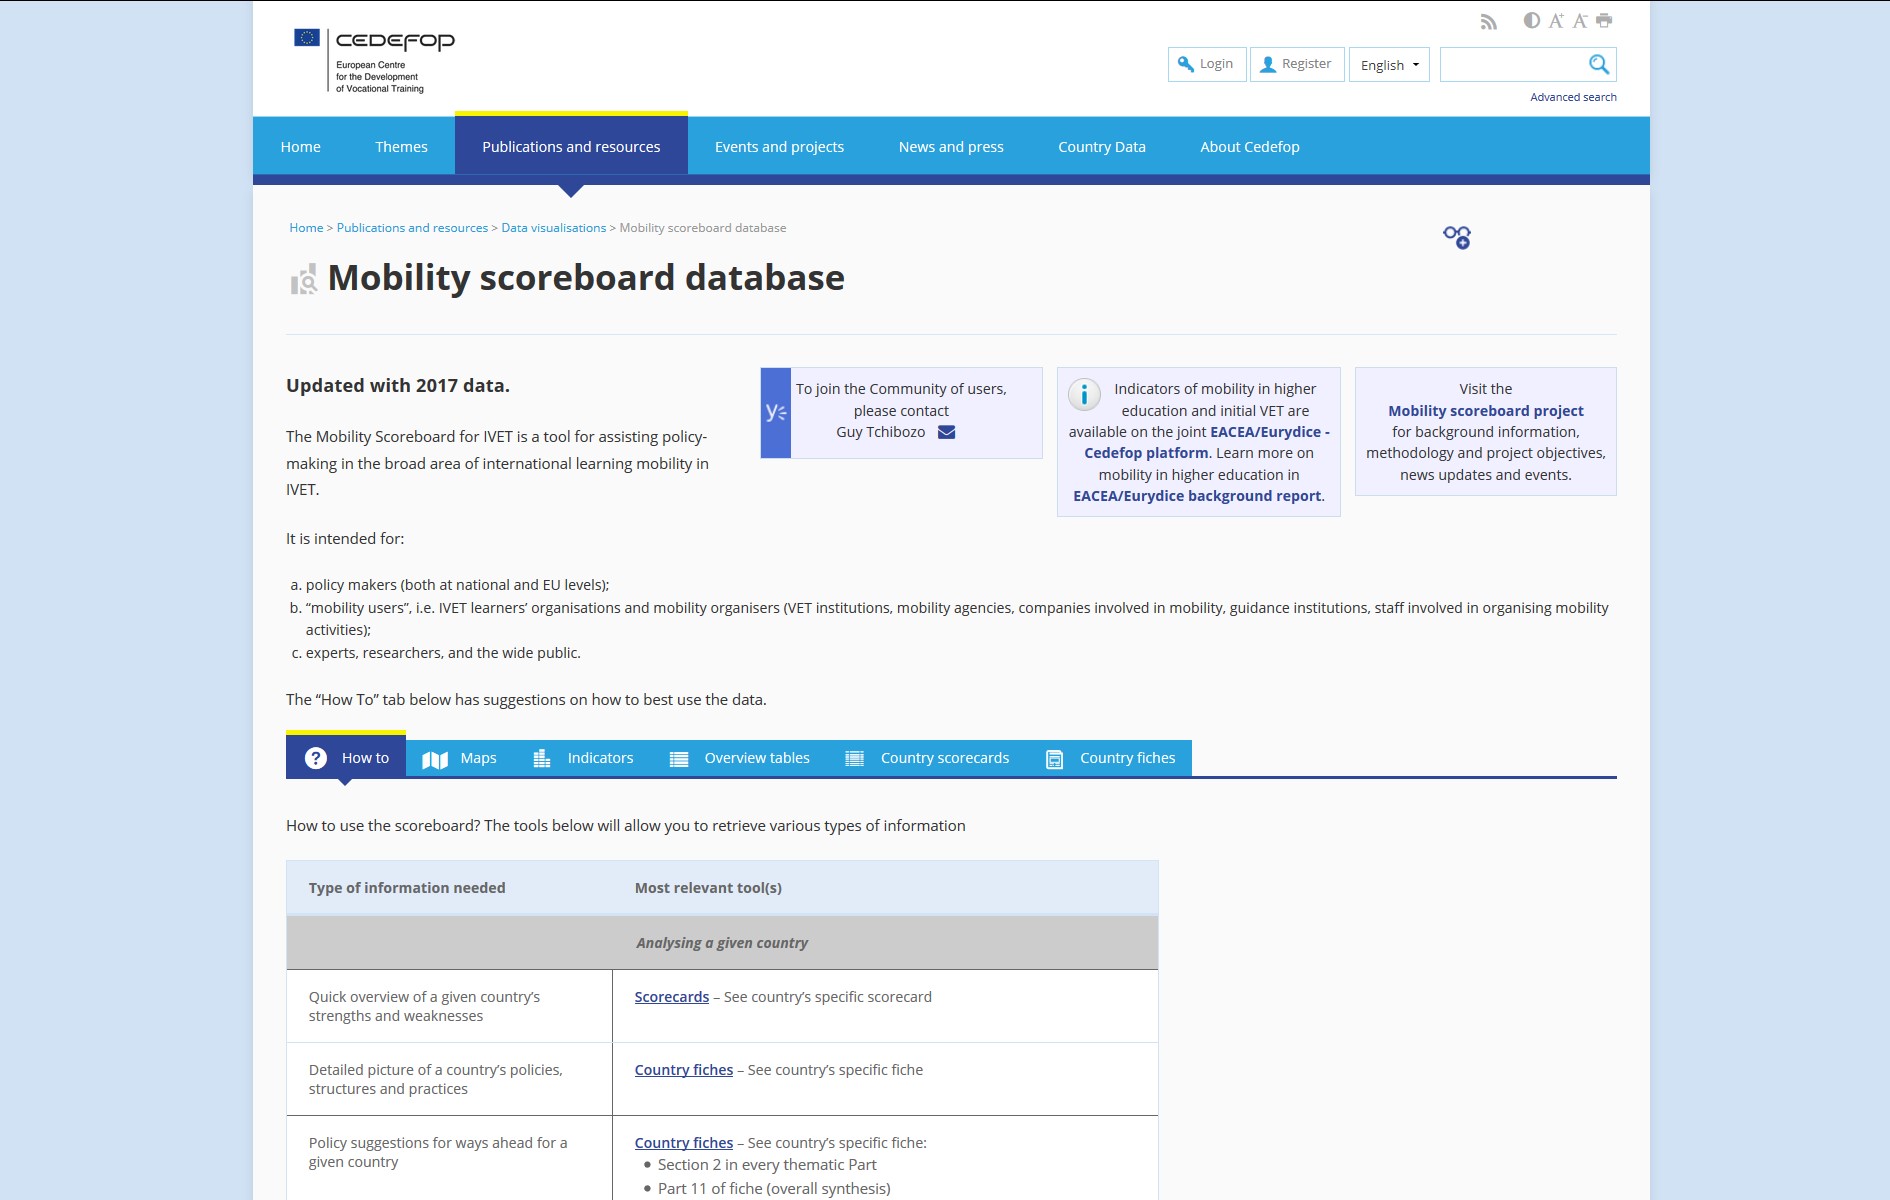Click the envelope icon next to Guy Tchibozo

(x=946, y=432)
